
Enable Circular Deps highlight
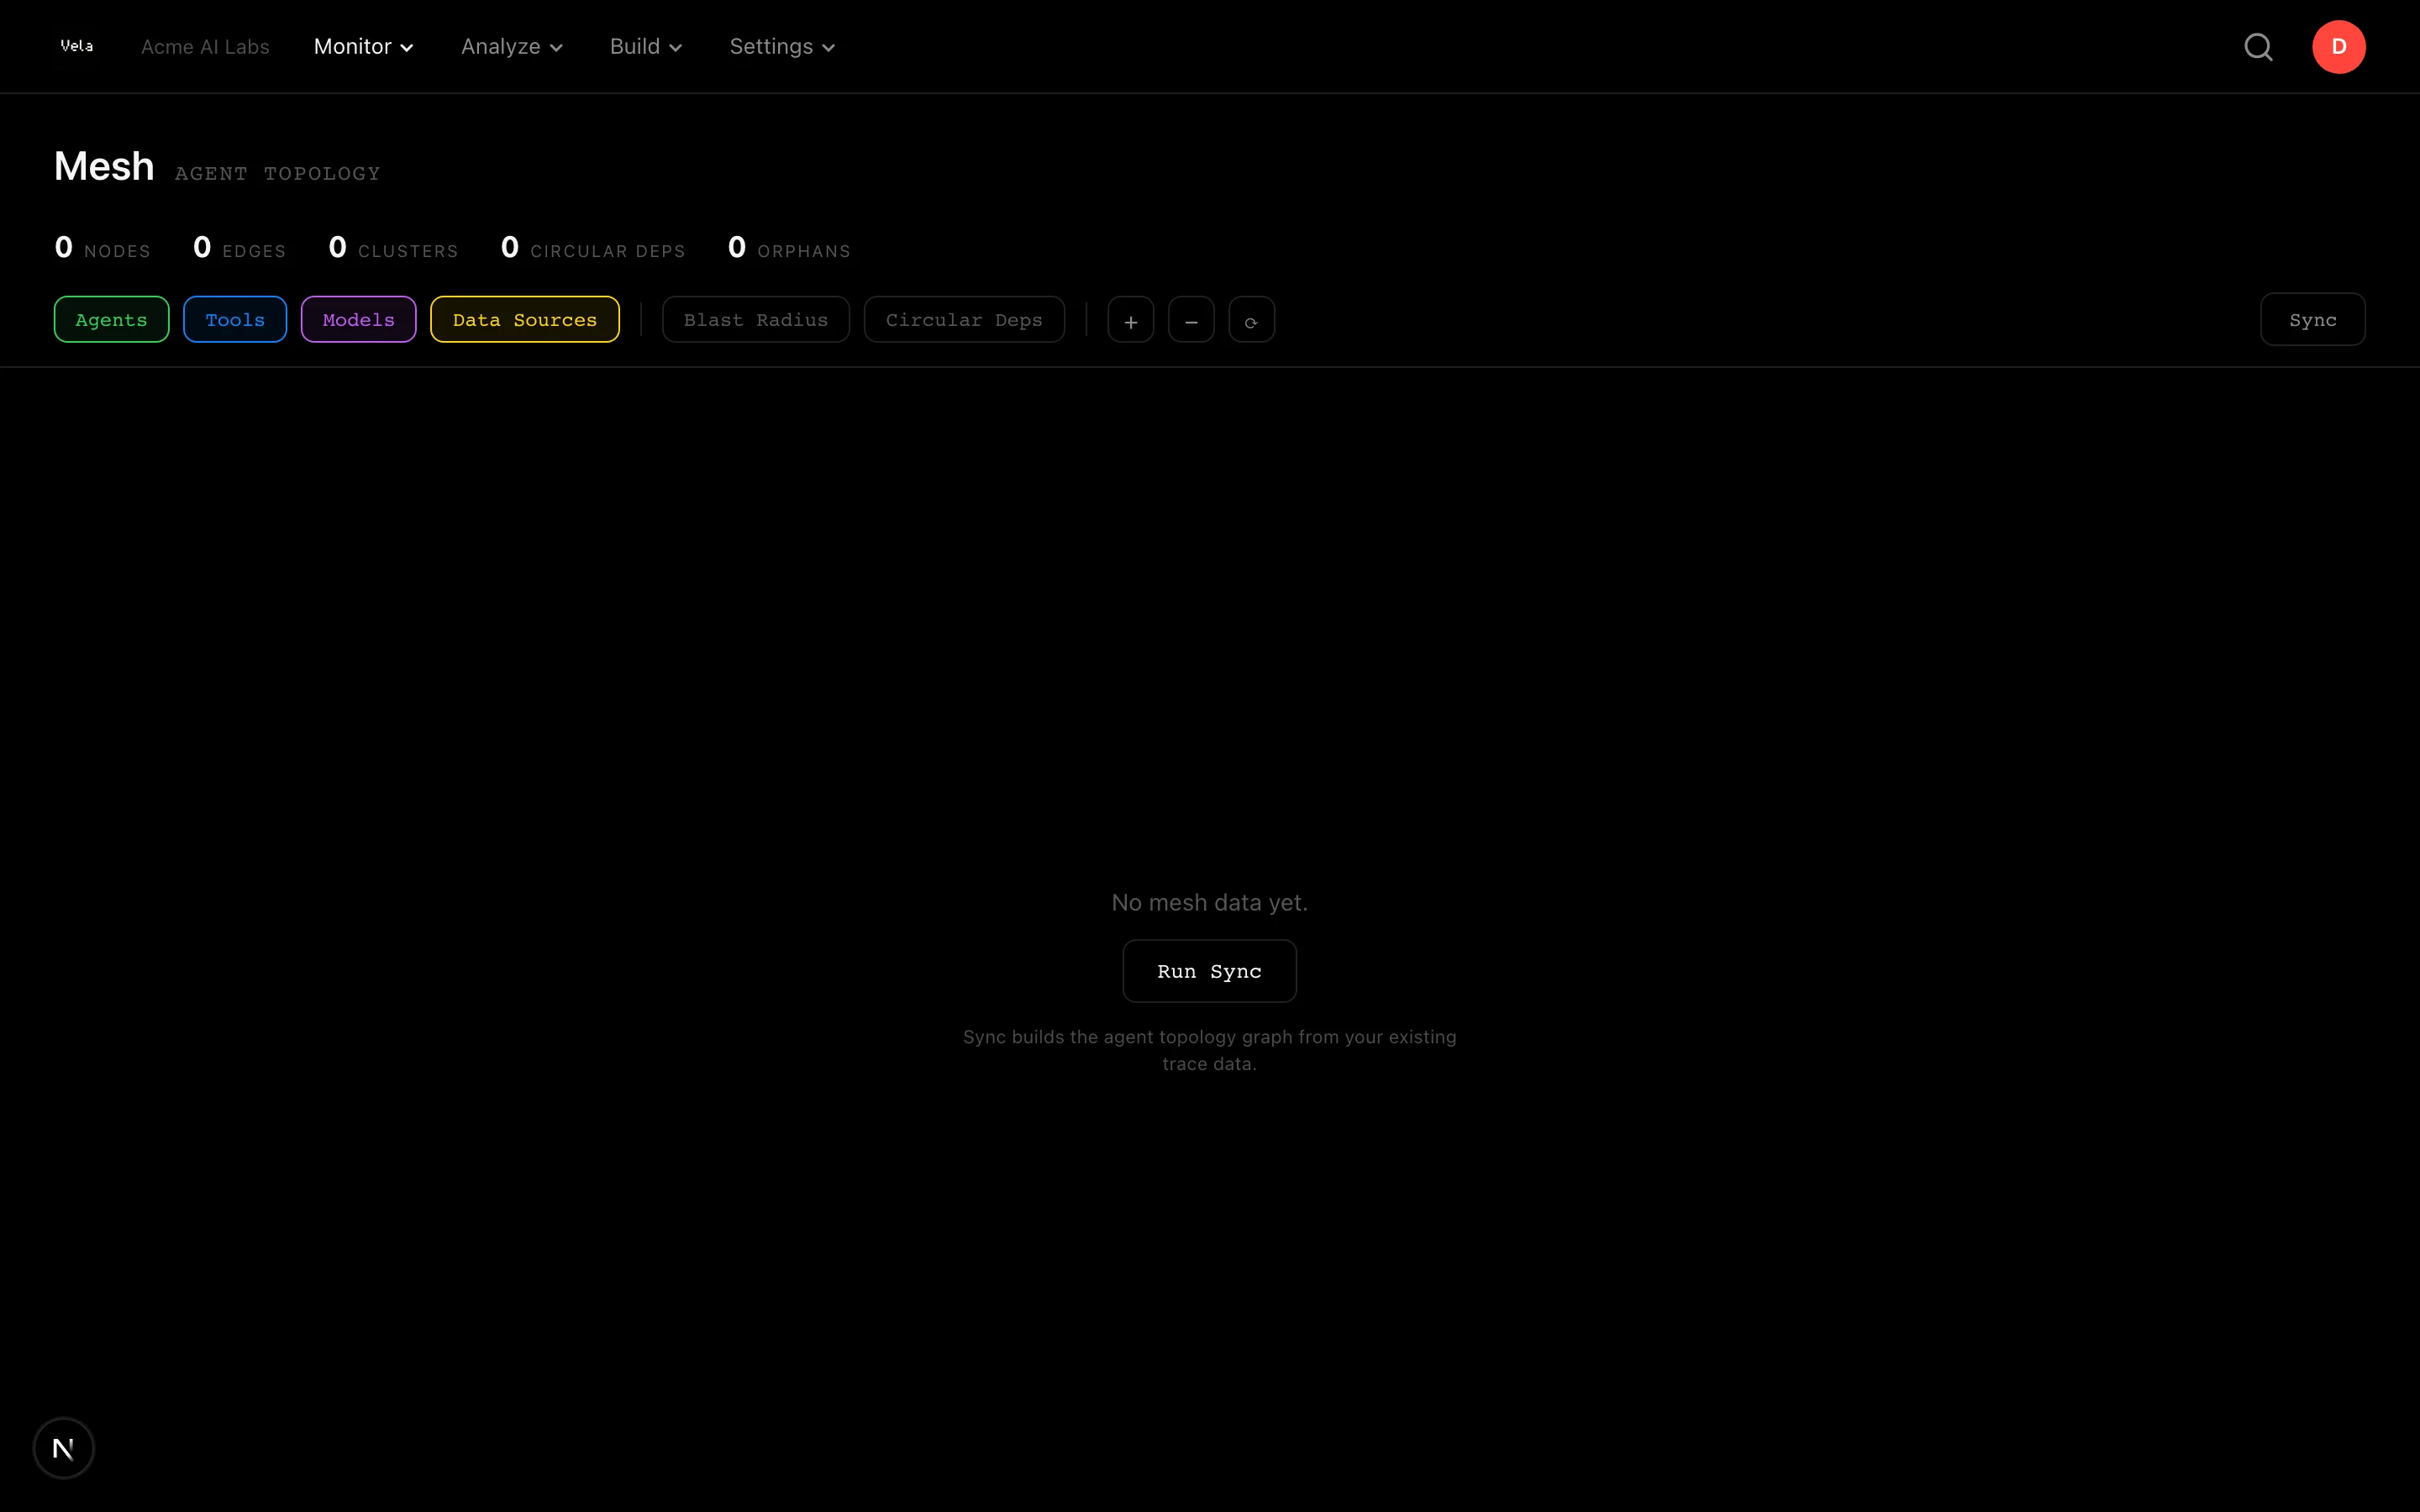pos(963,320)
